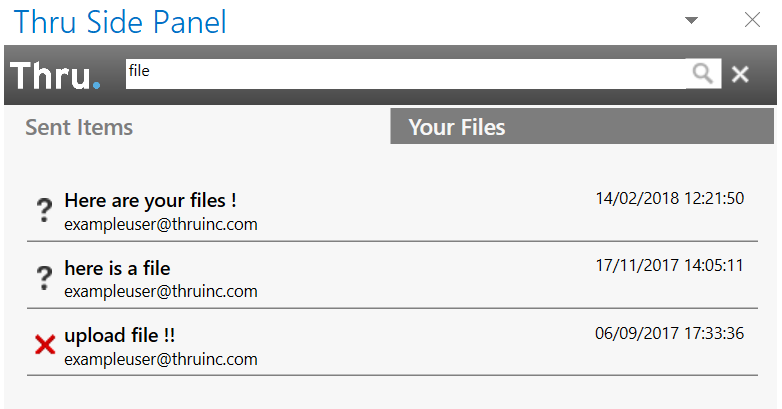Clear the search with the white X

pos(740,74)
